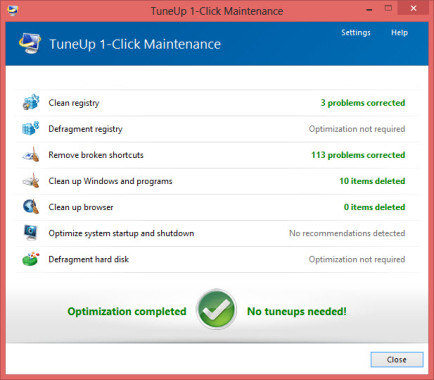Click the header title TuneUp 1-Click Maintenance
Screen dimensions: 434x380
point(135,44)
